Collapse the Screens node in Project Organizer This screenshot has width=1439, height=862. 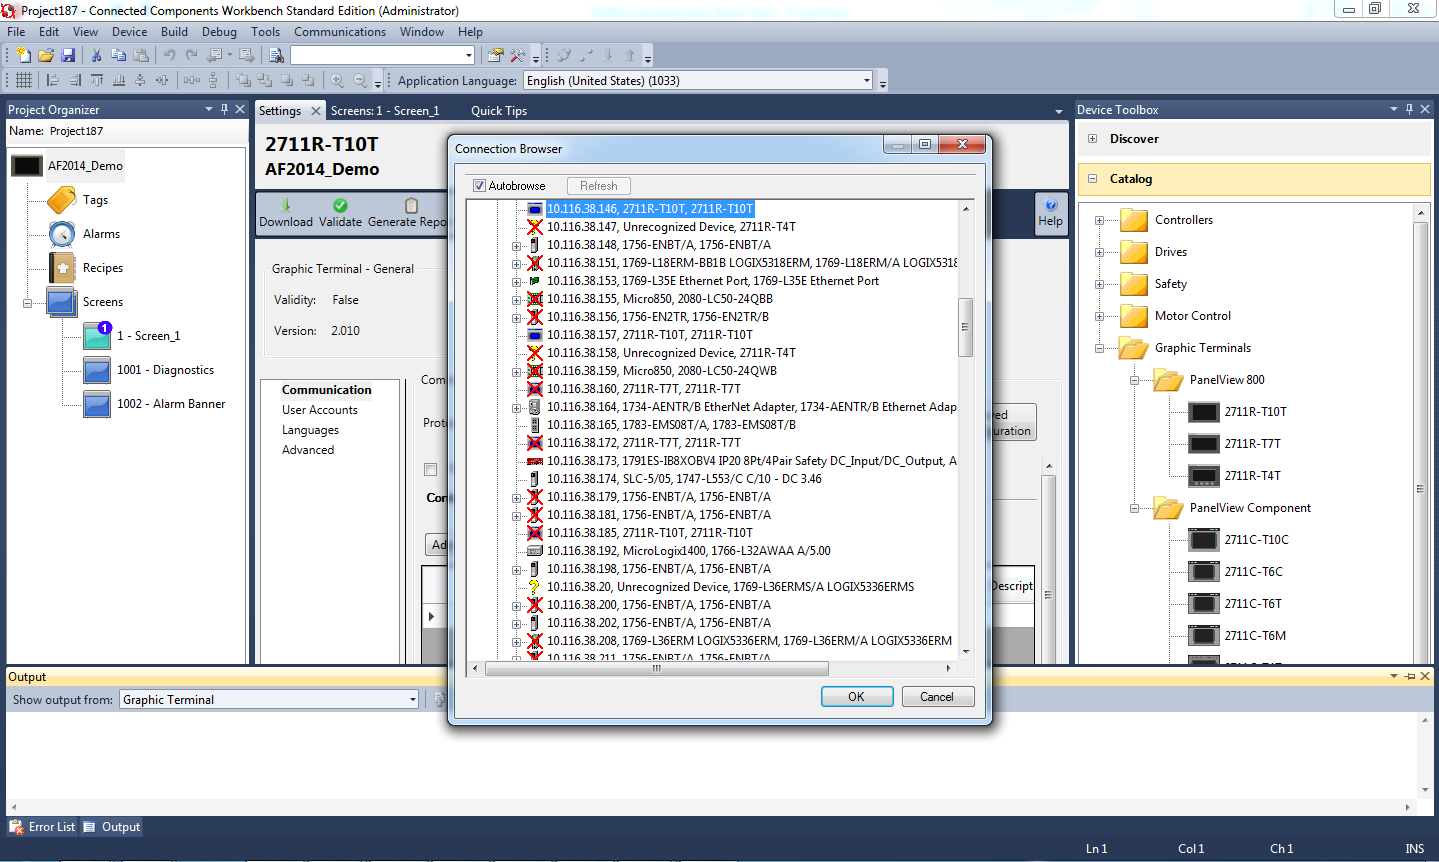pyautogui.click(x=27, y=303)
